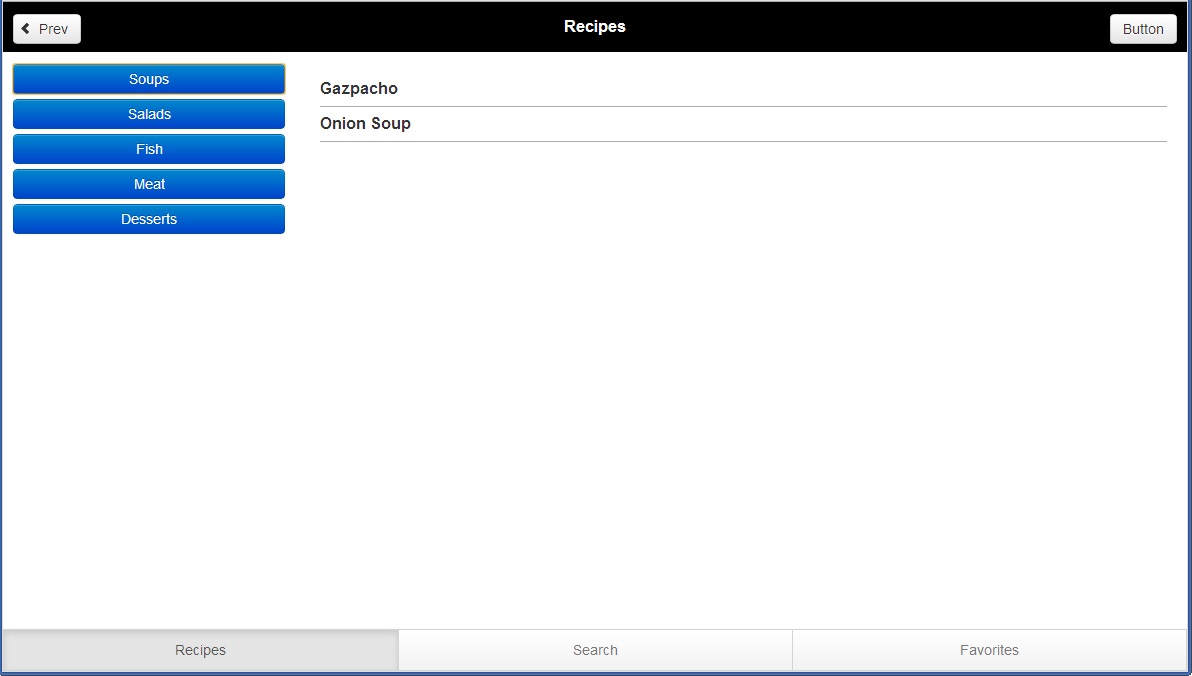Click the back chevron icon beside Prev

click(26, 29)
